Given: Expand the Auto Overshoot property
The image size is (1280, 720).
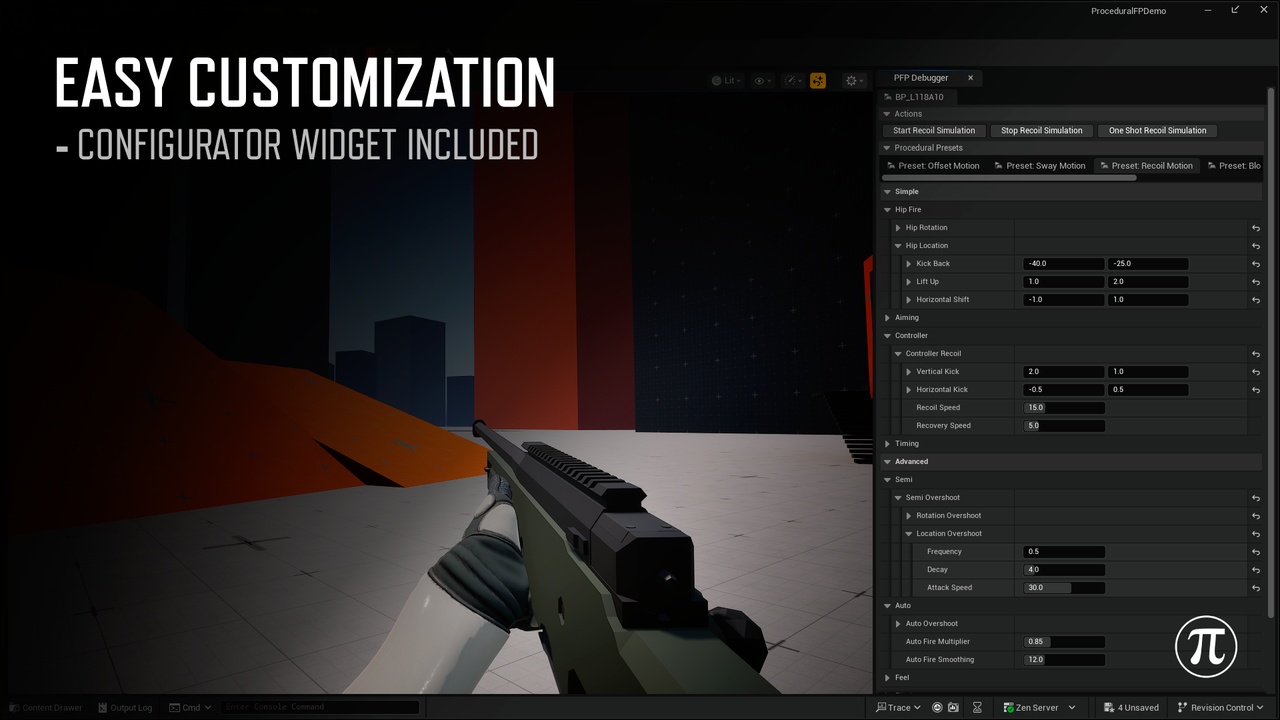Looking at the screenshot, I should 898,624.
